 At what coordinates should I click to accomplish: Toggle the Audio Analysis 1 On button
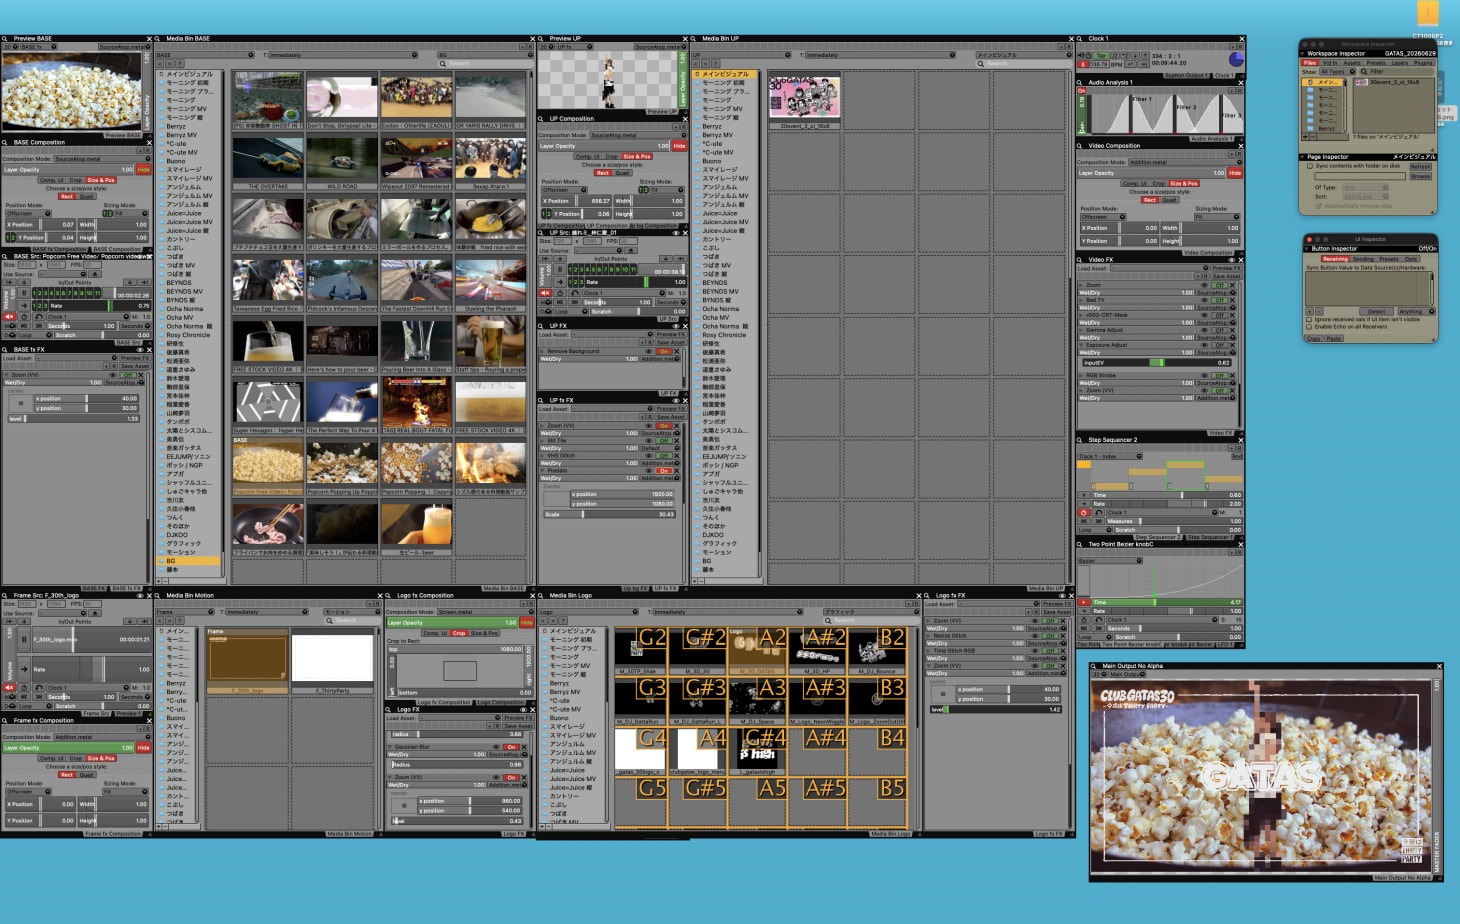[1082, 91]
